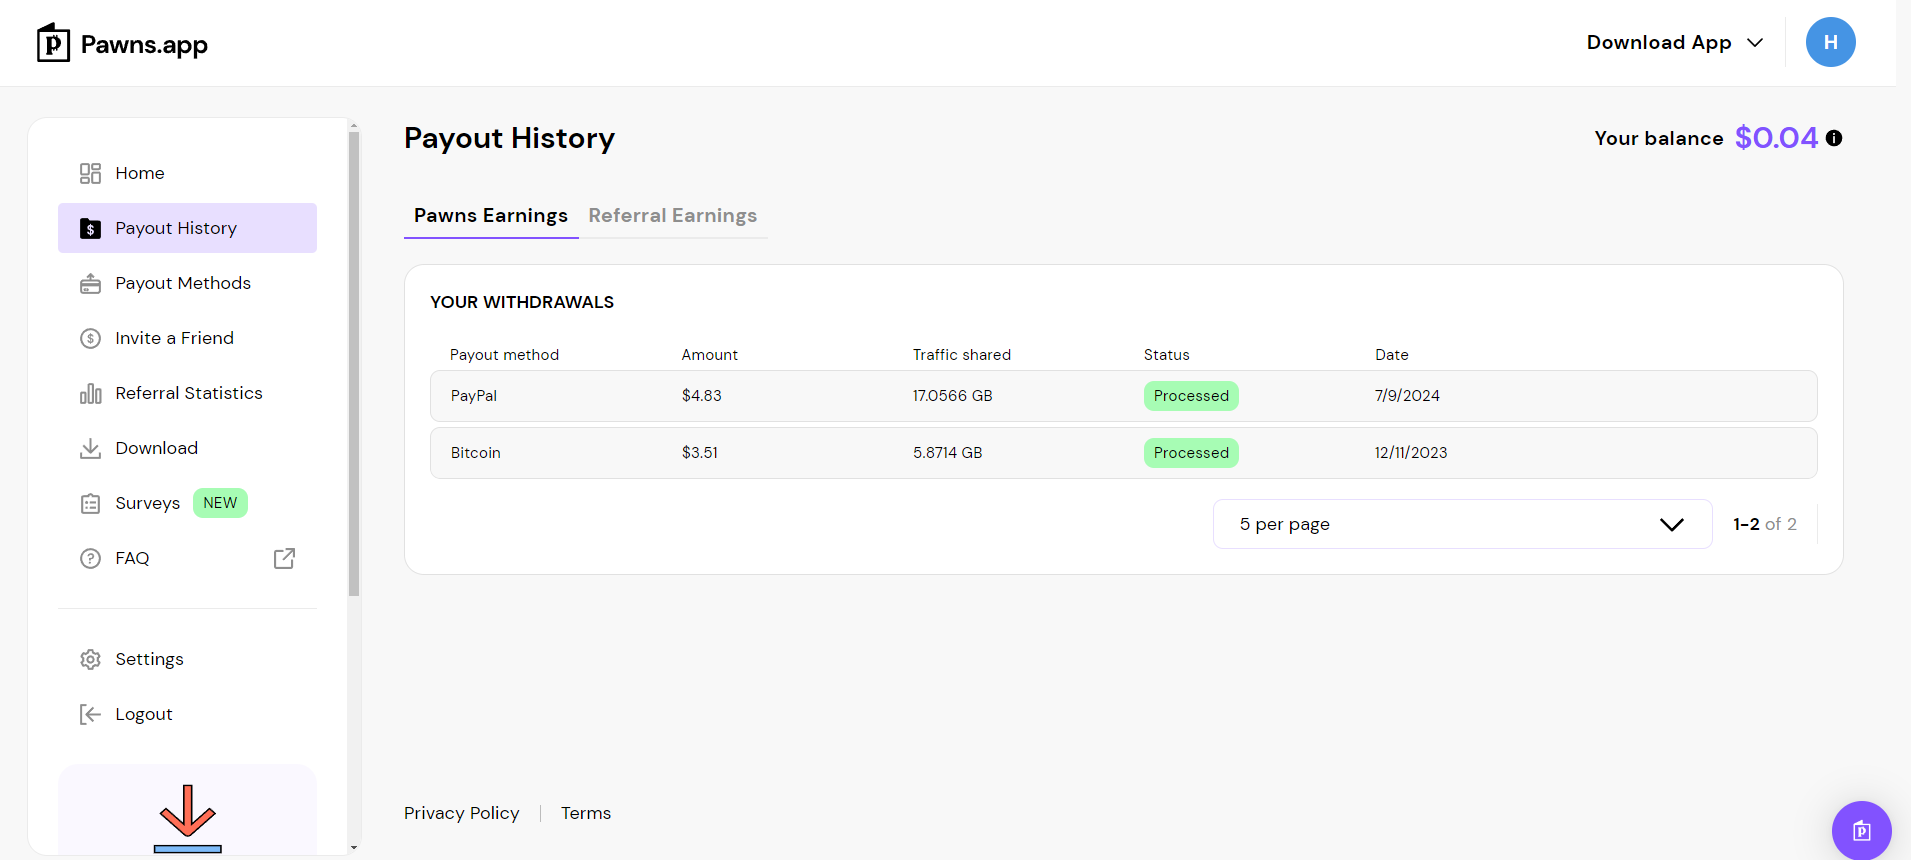The image size is (1911, 860).
Task: Go to Home in sidebar
Action: 187,173
